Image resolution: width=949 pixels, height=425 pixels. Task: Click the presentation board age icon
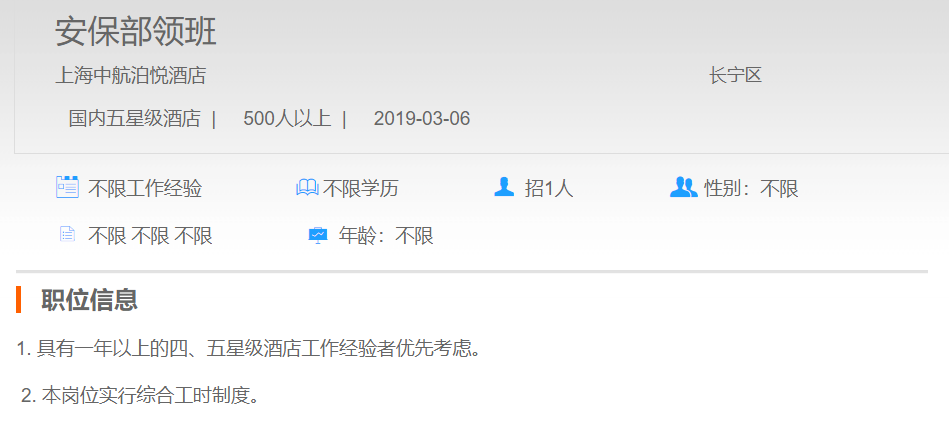click(318, 235)
